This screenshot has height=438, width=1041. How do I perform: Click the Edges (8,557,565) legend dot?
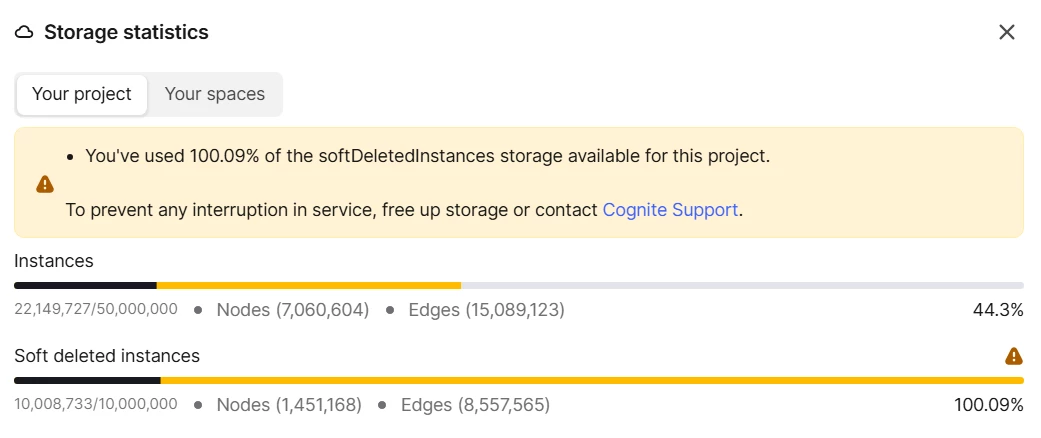click(x=382, y=405)
